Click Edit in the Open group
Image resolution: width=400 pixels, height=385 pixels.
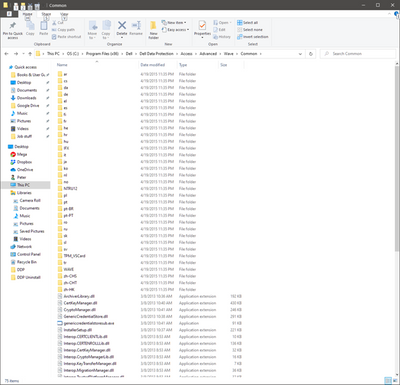point(219,30)
